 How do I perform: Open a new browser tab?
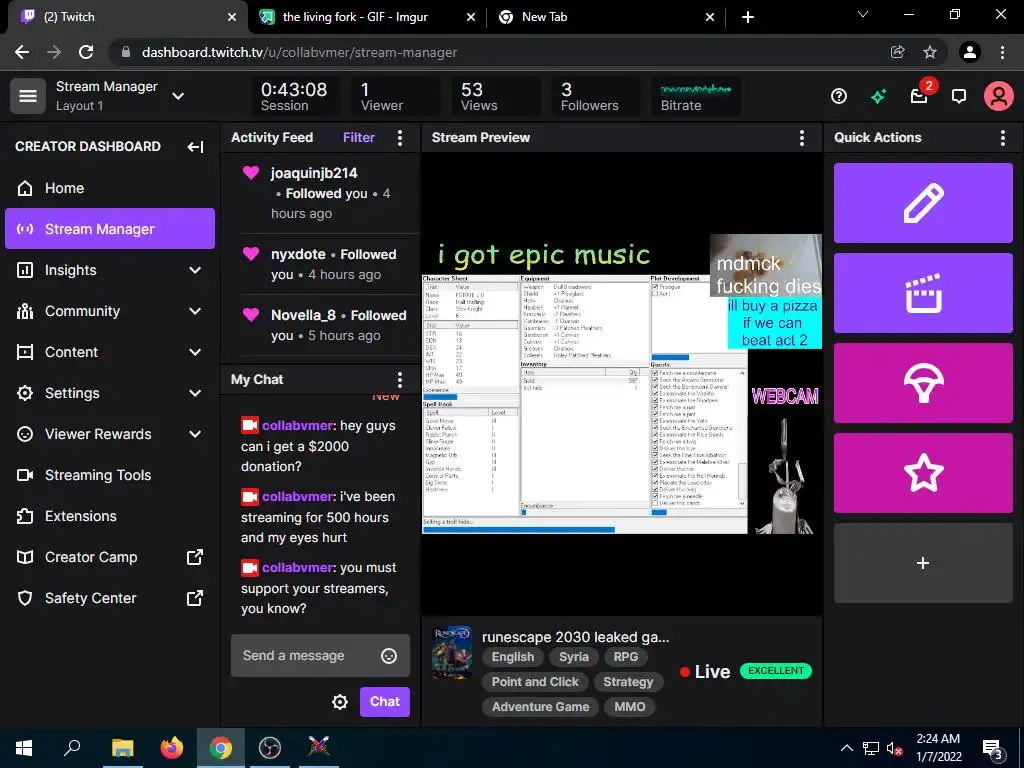pos(748,17)
